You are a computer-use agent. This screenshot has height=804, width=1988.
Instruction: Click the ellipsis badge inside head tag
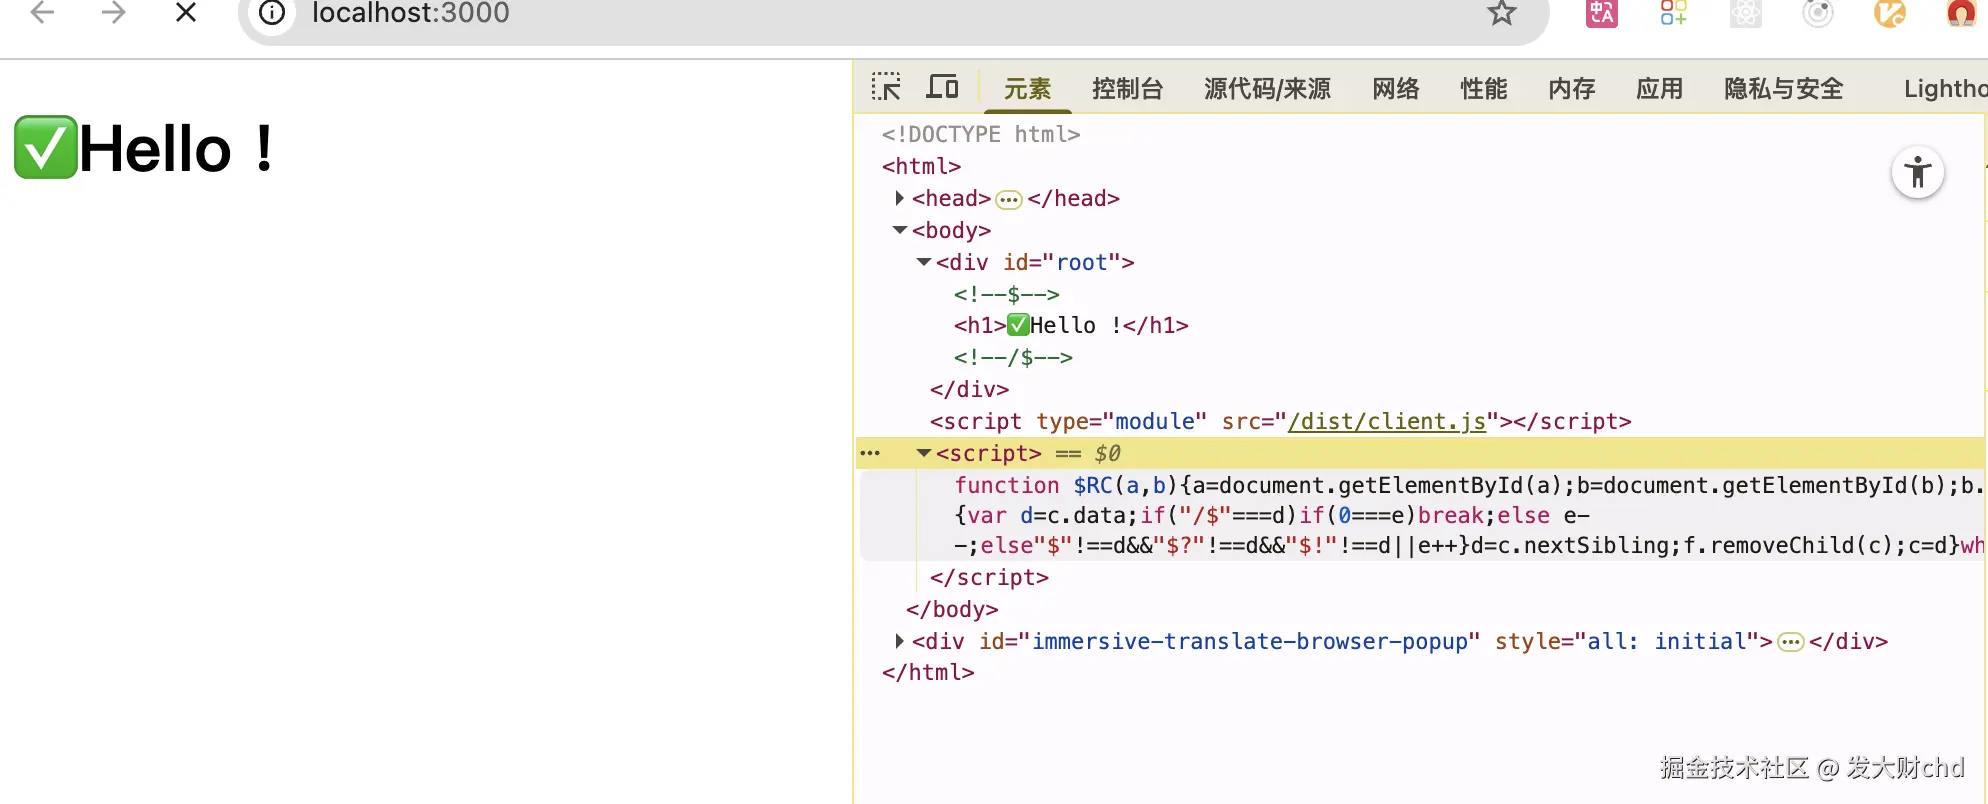(1009, 200)
